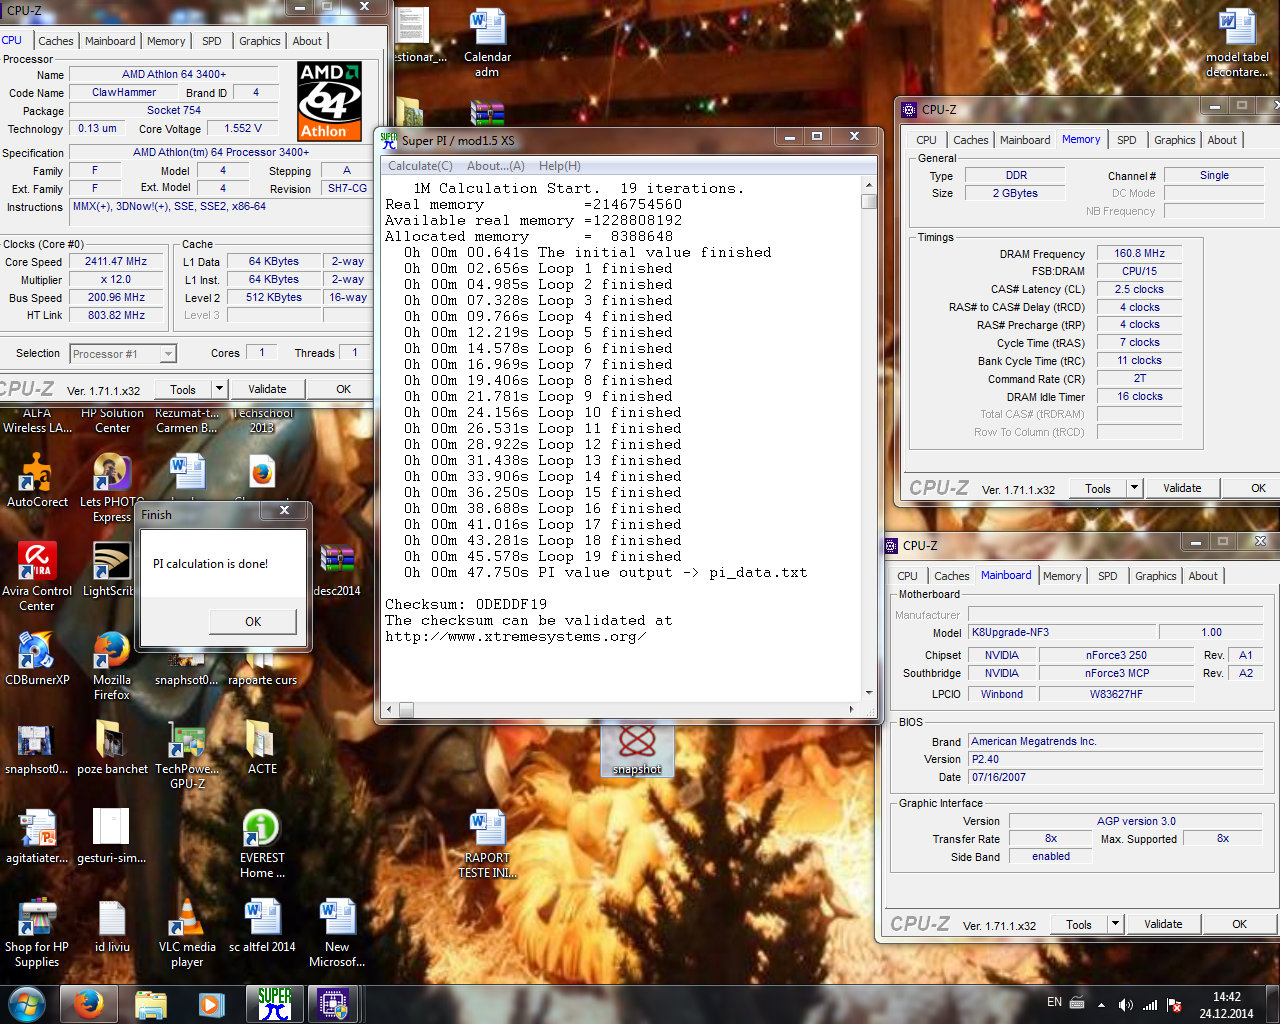Launch Avira Control Center shortcut
Screen dimensions: 1280x1024
coord(37,576)
